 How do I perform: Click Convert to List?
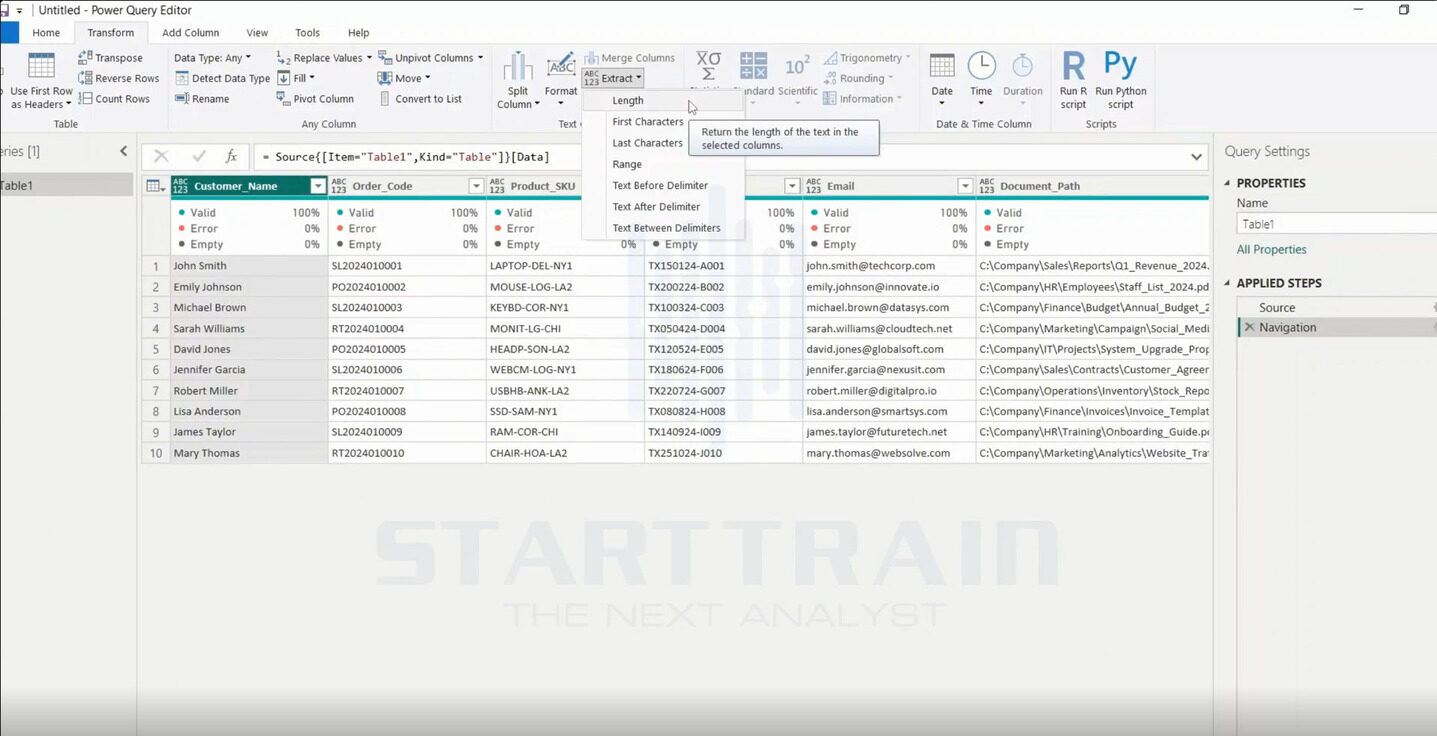(420, 99)
